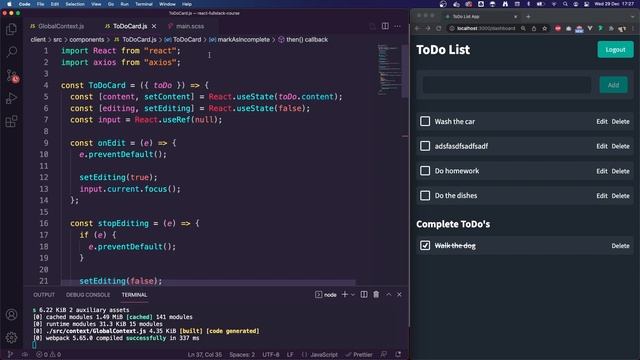Open the Go menu in the menu bar
The width and height of the screenshot is (640, 360).
coord(111,4)
